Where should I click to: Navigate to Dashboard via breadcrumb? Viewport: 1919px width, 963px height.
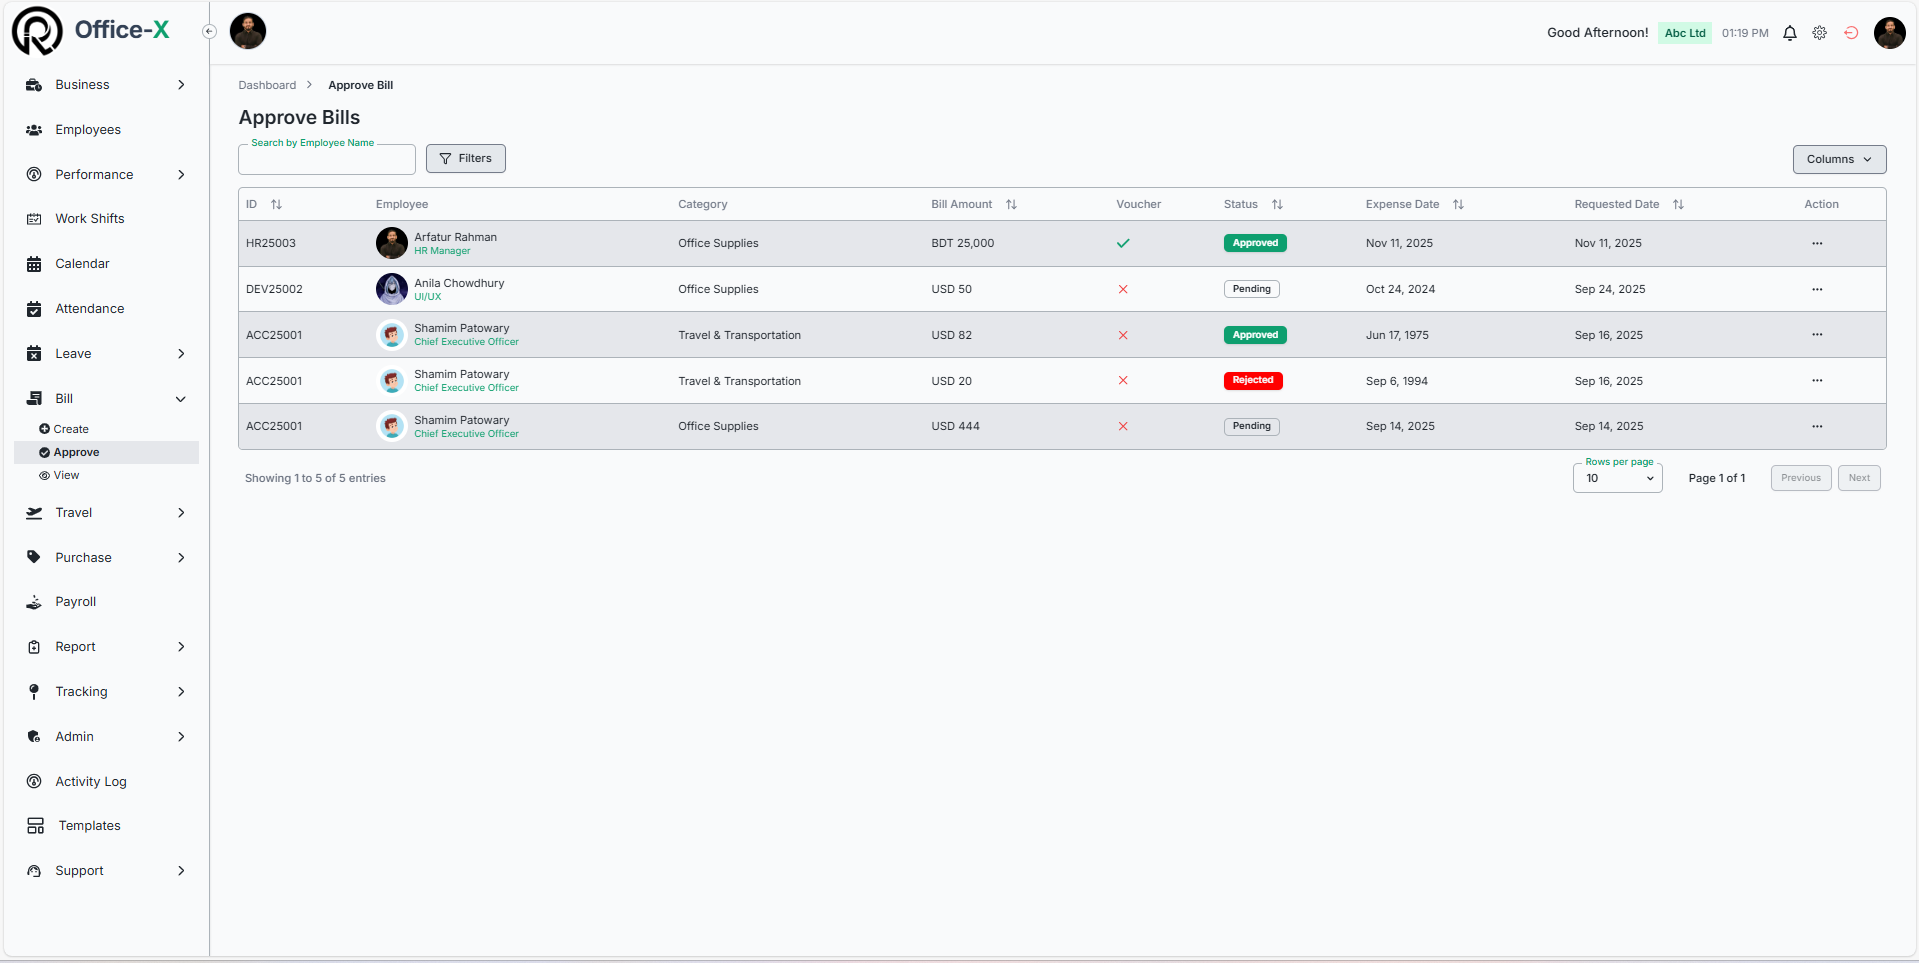(267, 85)
